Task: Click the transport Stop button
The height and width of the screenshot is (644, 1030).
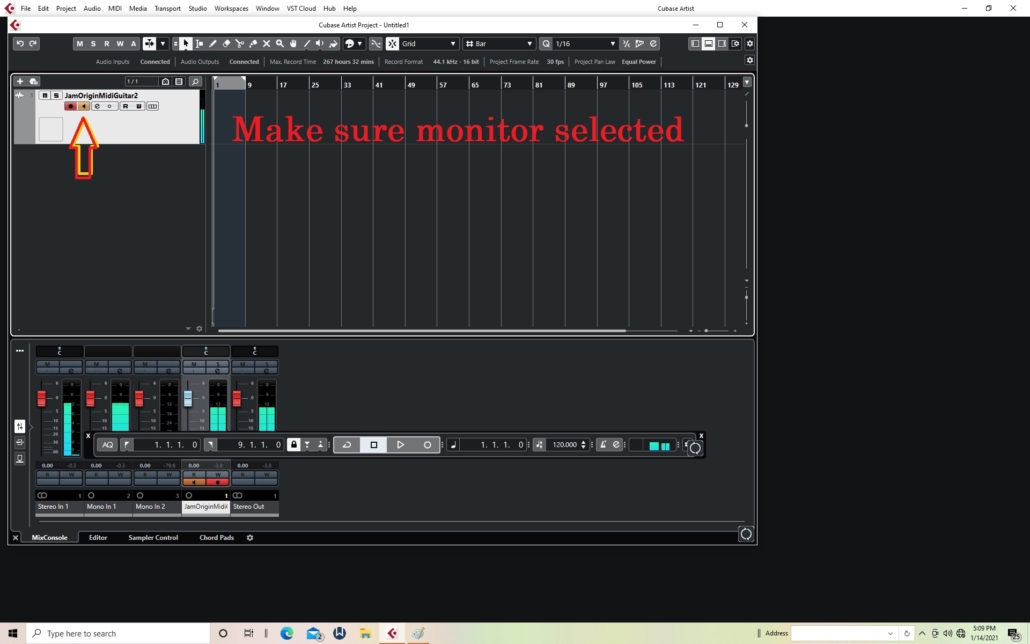Action: pos(374,445)
